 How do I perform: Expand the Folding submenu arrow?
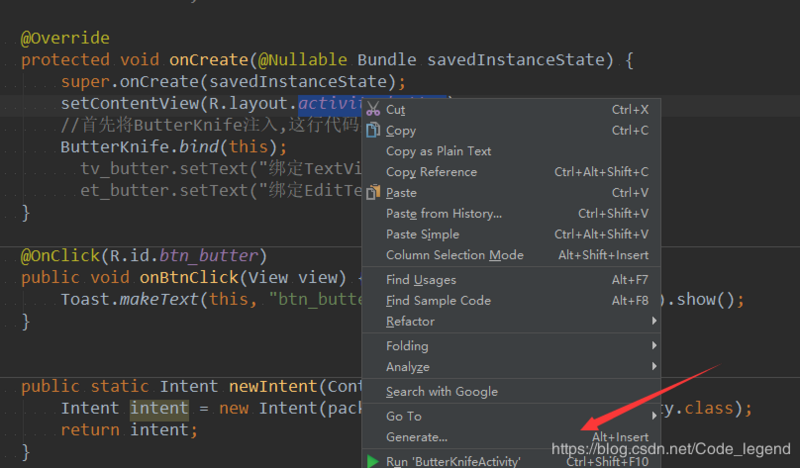[654, 346]
